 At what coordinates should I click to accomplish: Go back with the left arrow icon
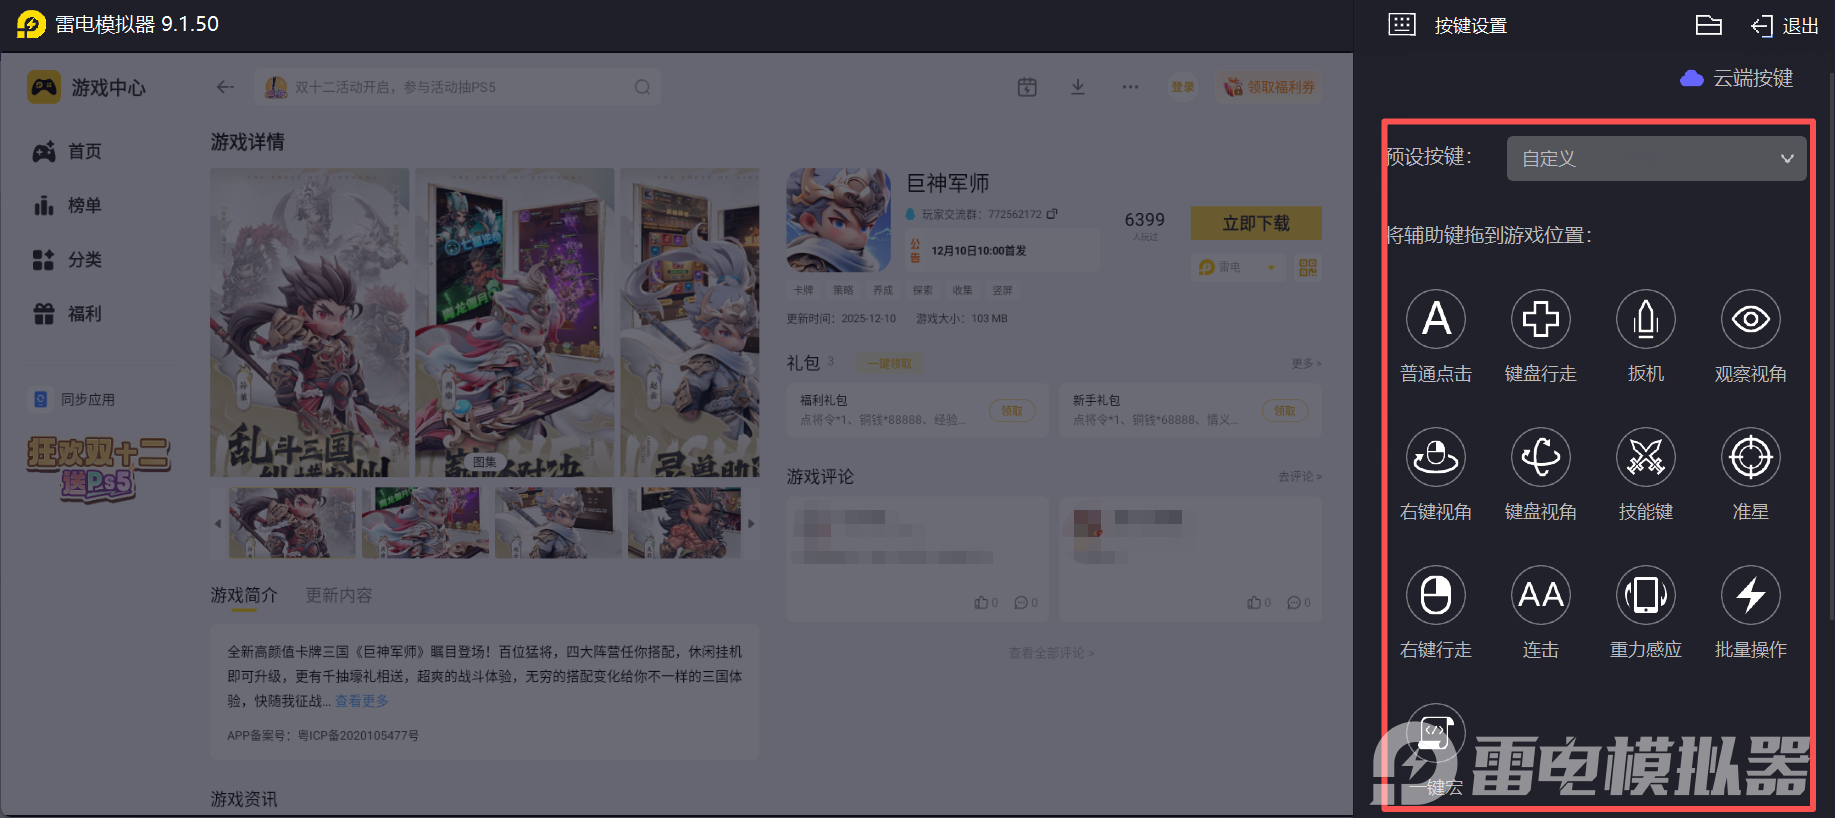coord(225,87)
